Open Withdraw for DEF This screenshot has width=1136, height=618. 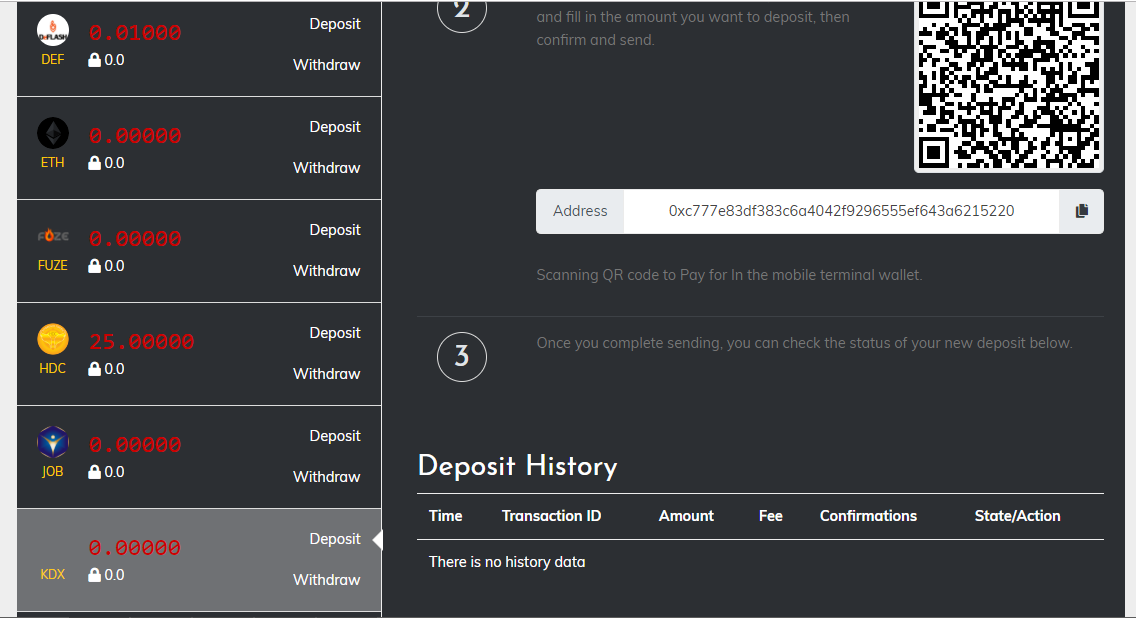(327, 64)
